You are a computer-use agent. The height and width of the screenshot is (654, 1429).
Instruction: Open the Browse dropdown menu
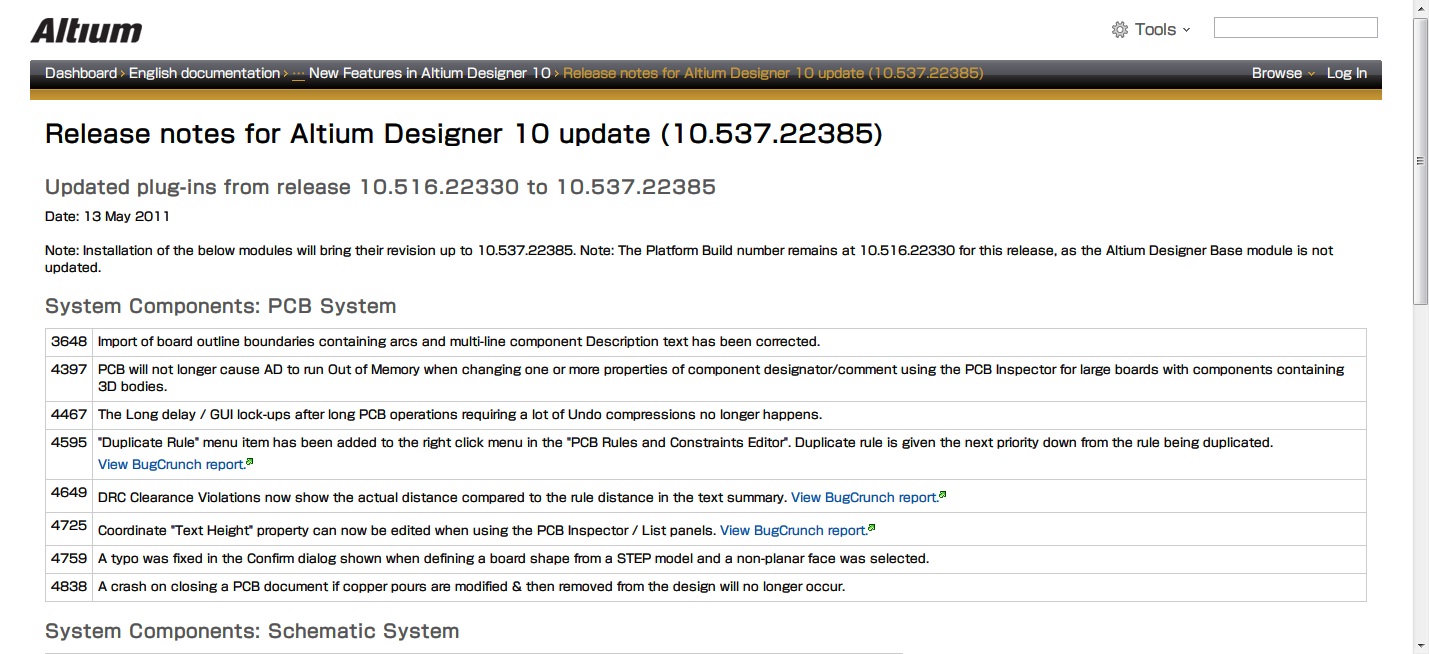click(x=1283, y=73)
